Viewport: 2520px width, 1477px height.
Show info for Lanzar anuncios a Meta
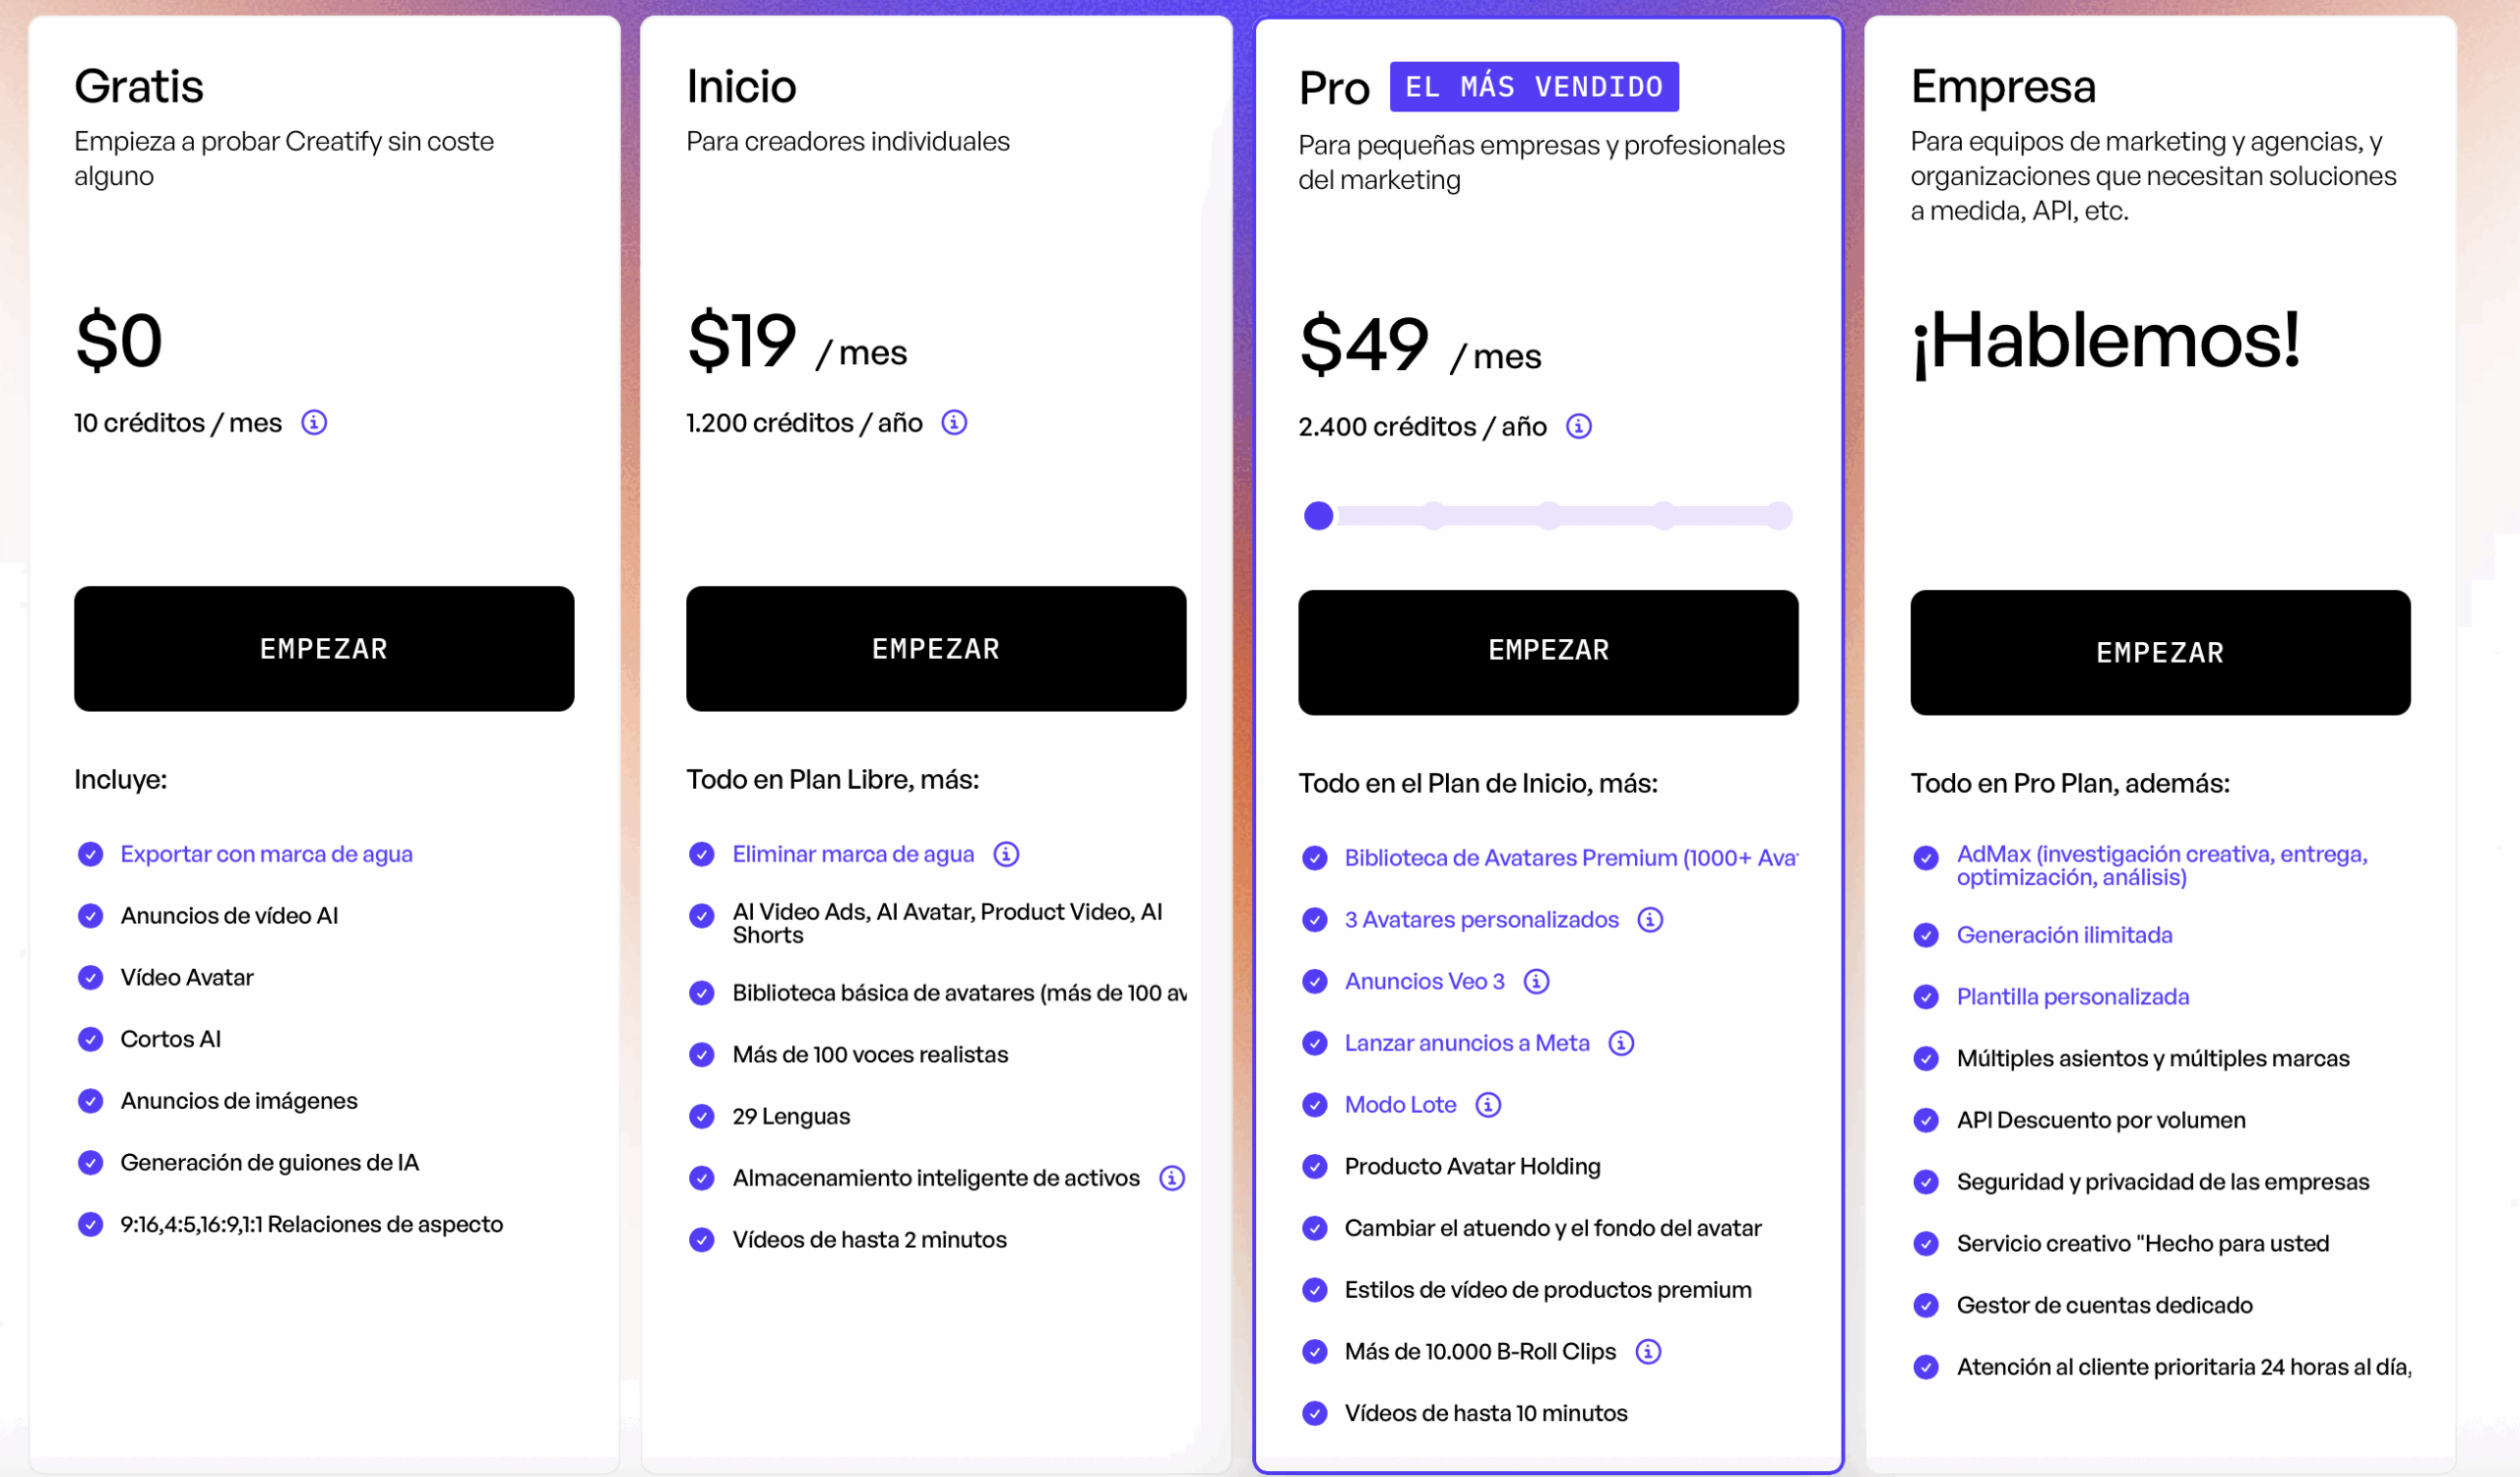1621,1044
